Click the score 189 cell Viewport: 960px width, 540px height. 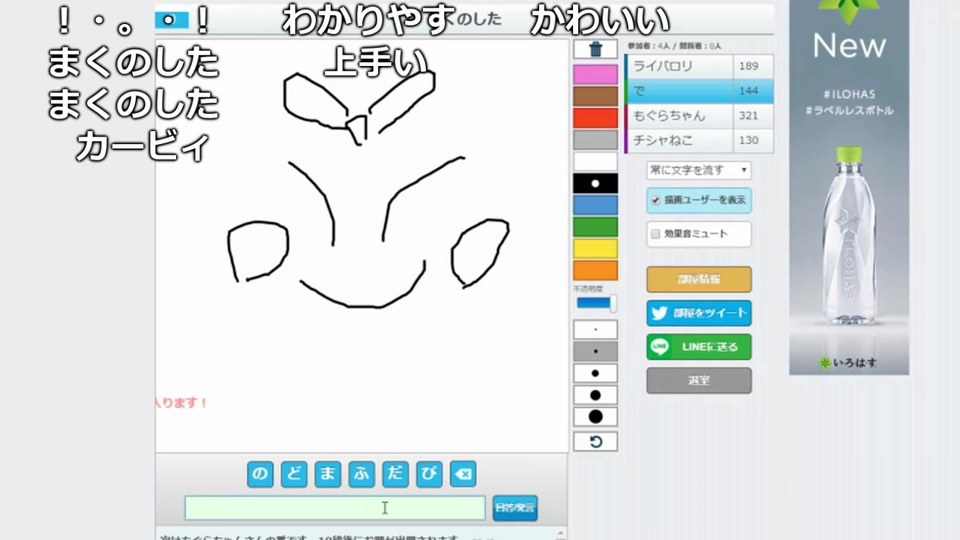(x=753, y=66)
